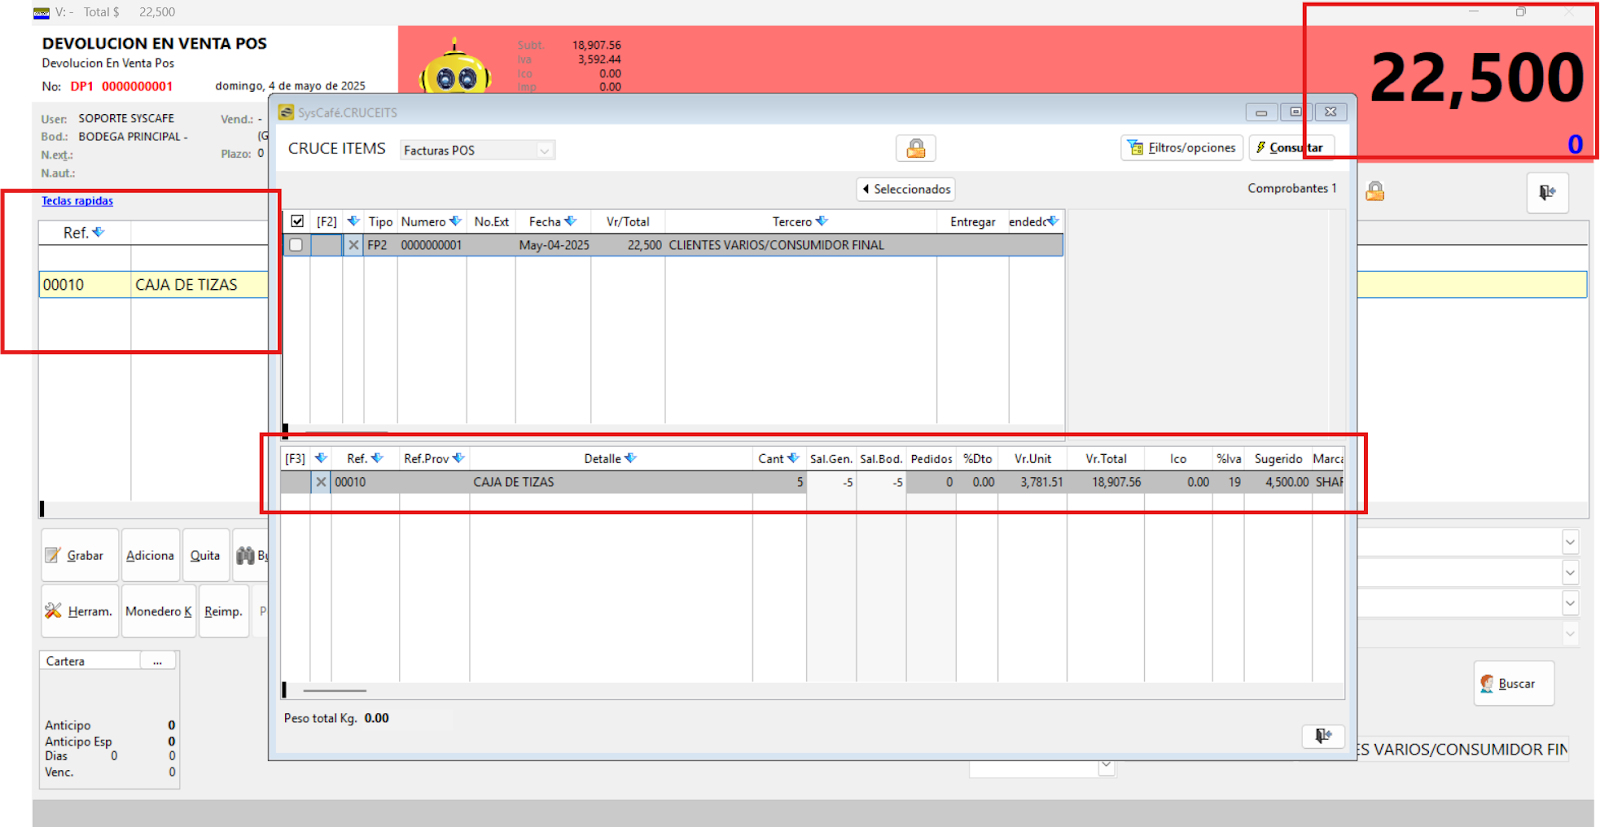Sort items by the Detalle column header
Screen dimensions: 1600x827
click(602, 459)
